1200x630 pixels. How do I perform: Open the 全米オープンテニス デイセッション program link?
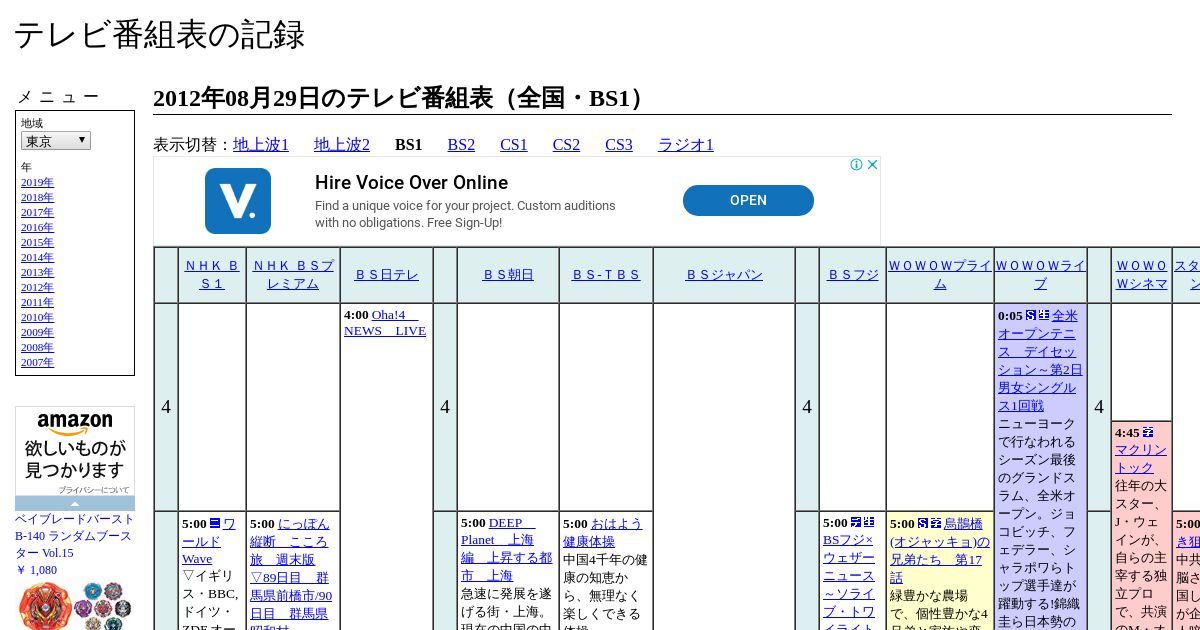click(1040, 360)
